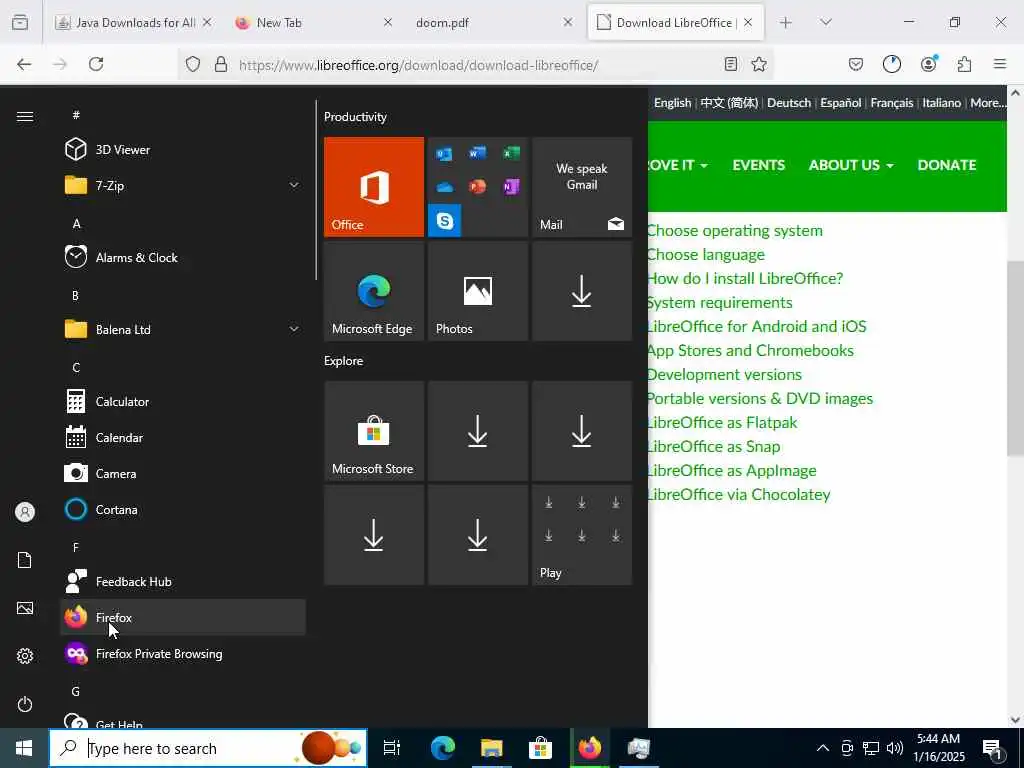Open Firefox application menu

[1000, 64]
